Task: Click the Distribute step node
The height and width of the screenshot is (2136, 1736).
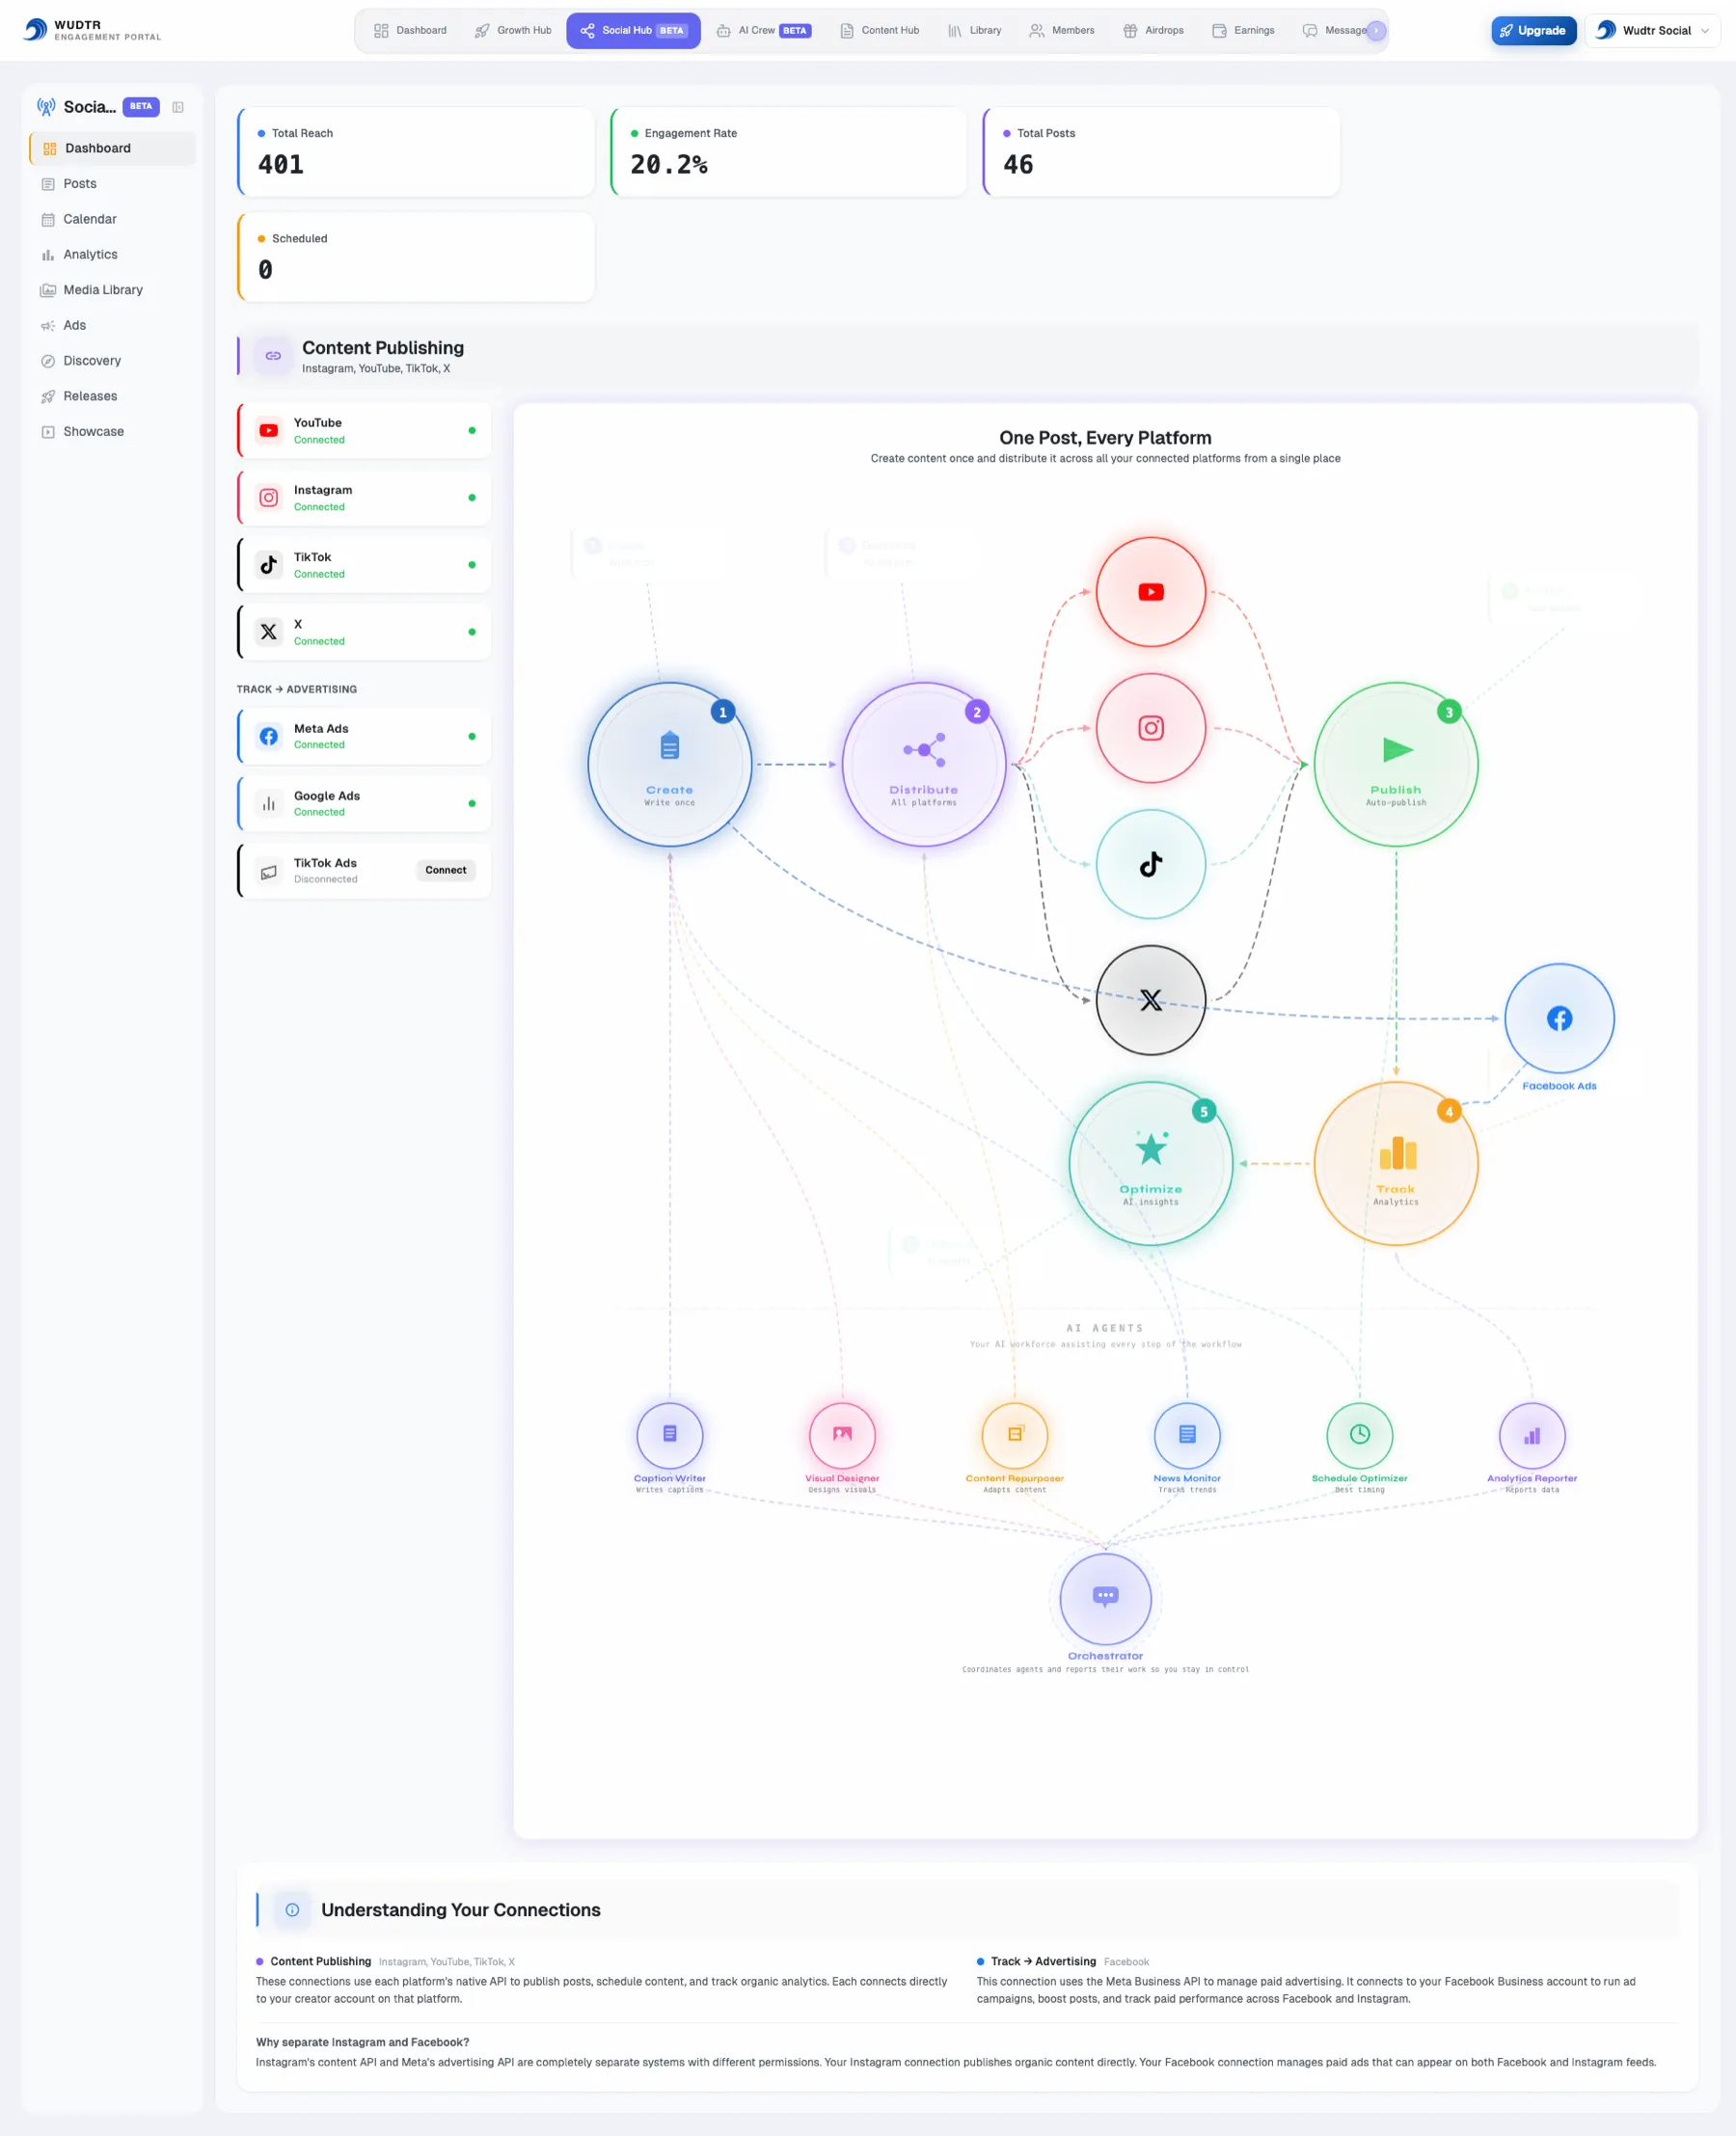Action: pos(924,765)
